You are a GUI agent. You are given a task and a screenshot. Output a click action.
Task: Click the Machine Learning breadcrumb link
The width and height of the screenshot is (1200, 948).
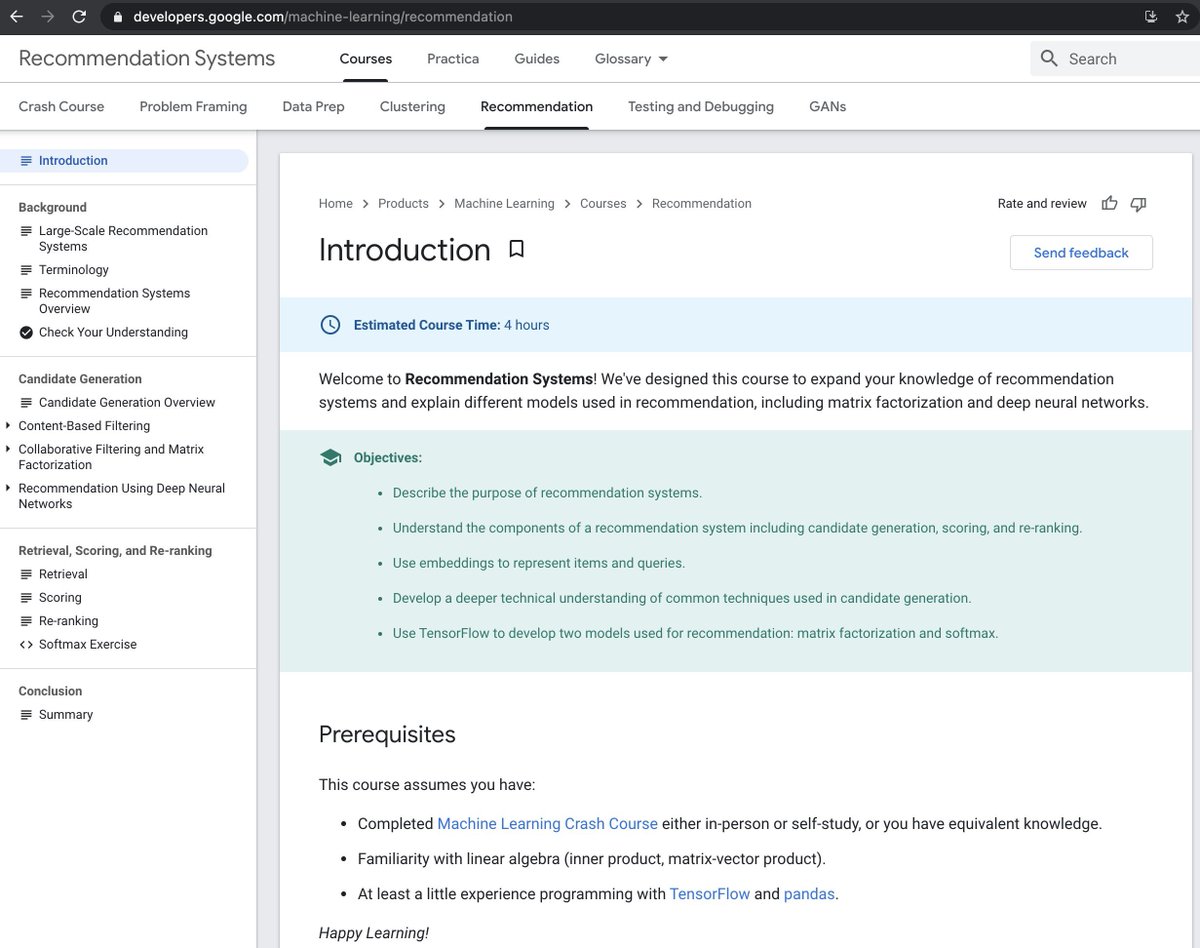504,203
